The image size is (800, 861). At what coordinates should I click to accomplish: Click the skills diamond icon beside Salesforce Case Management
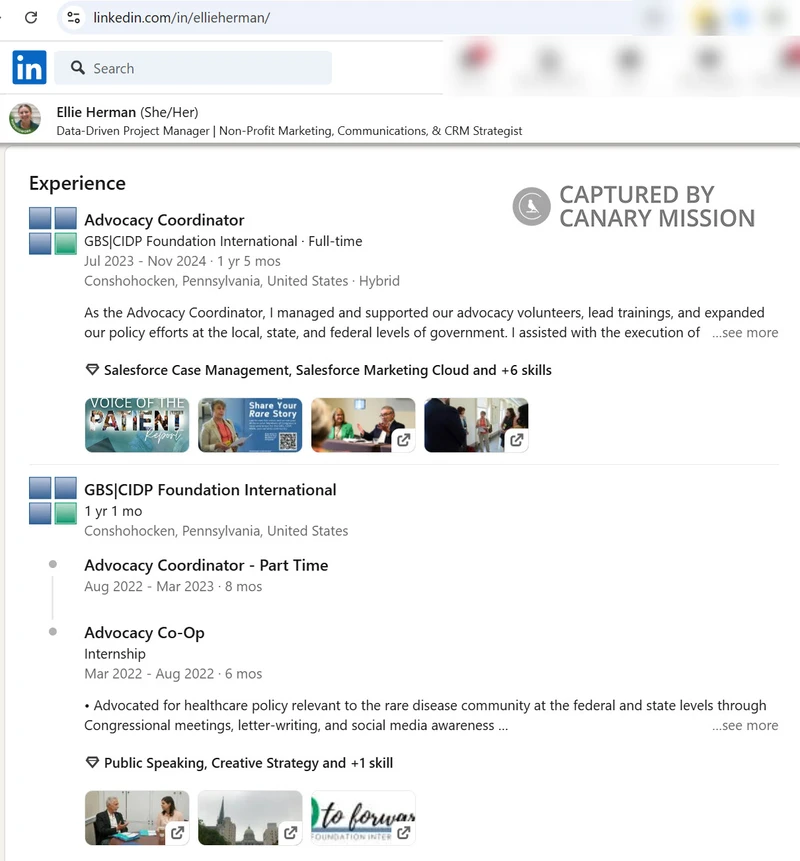92,370
